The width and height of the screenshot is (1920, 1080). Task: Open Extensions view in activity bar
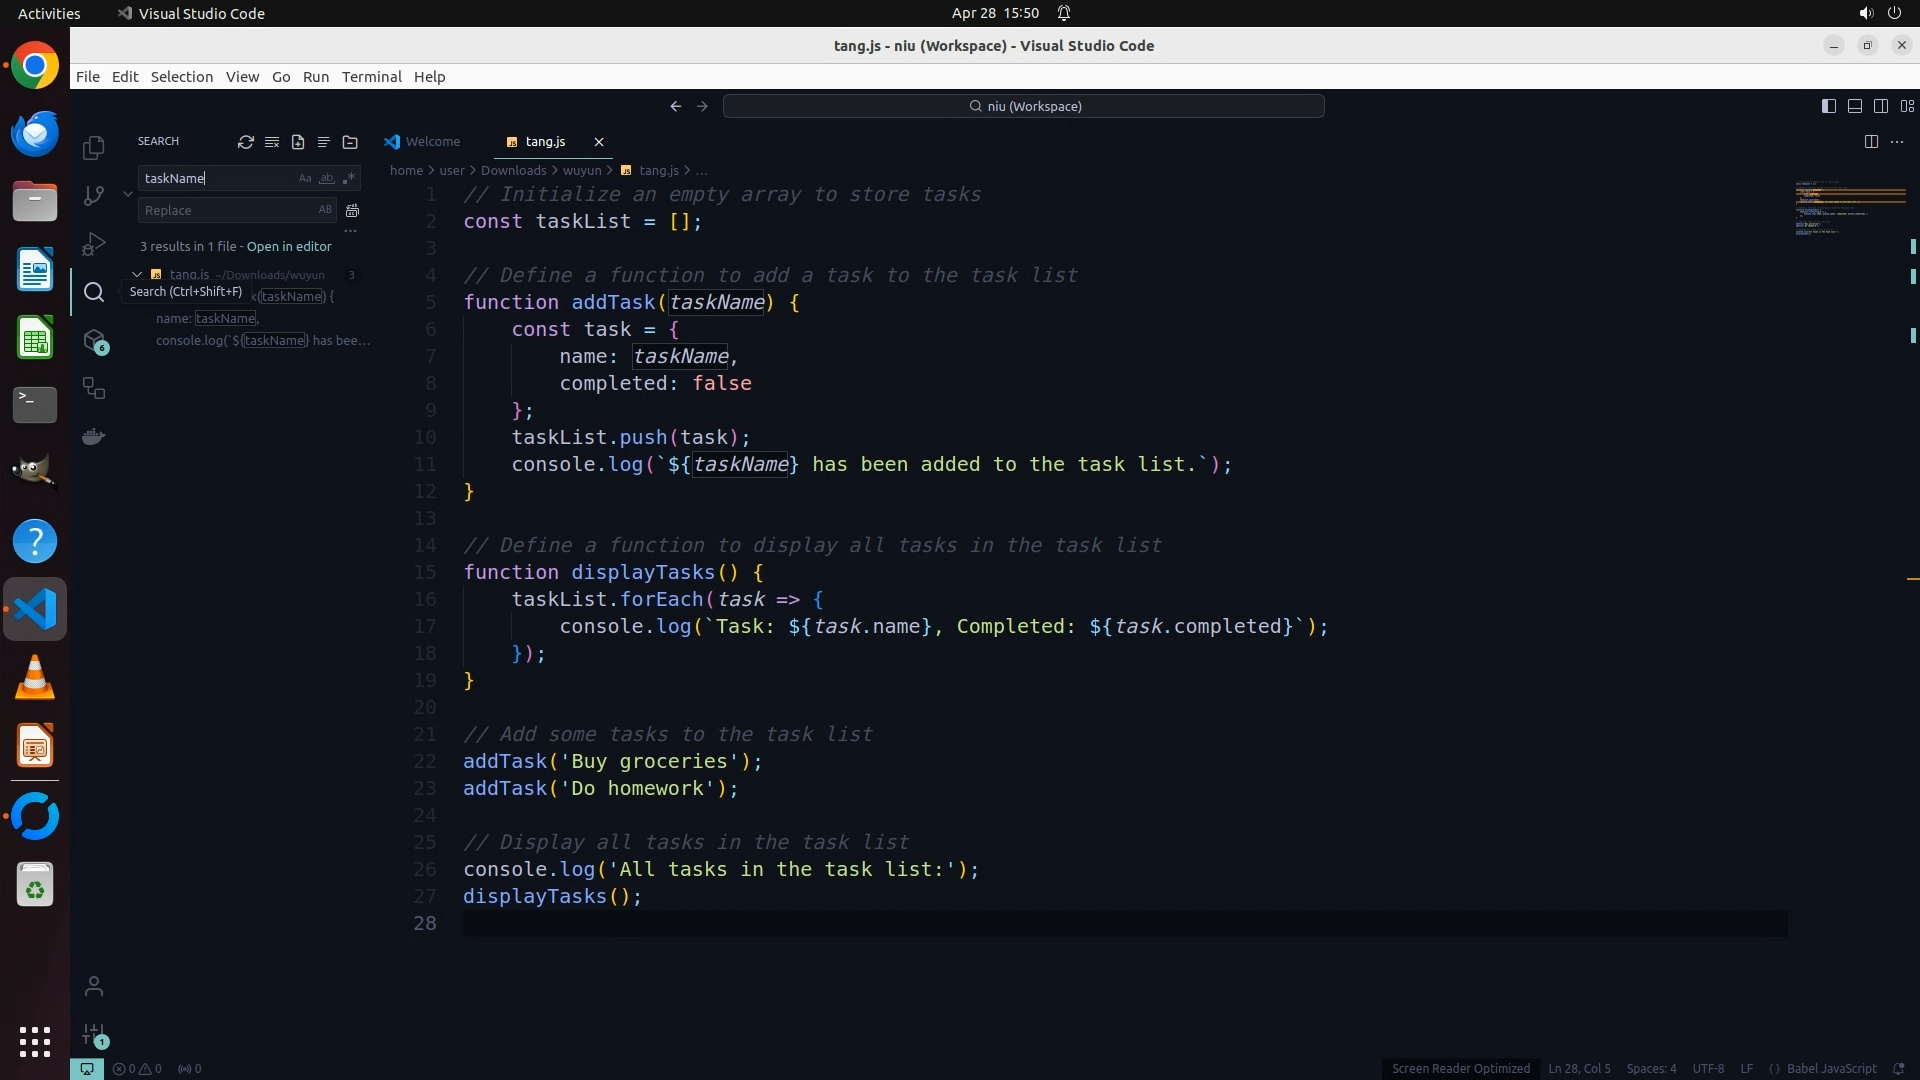click(94, 341)
